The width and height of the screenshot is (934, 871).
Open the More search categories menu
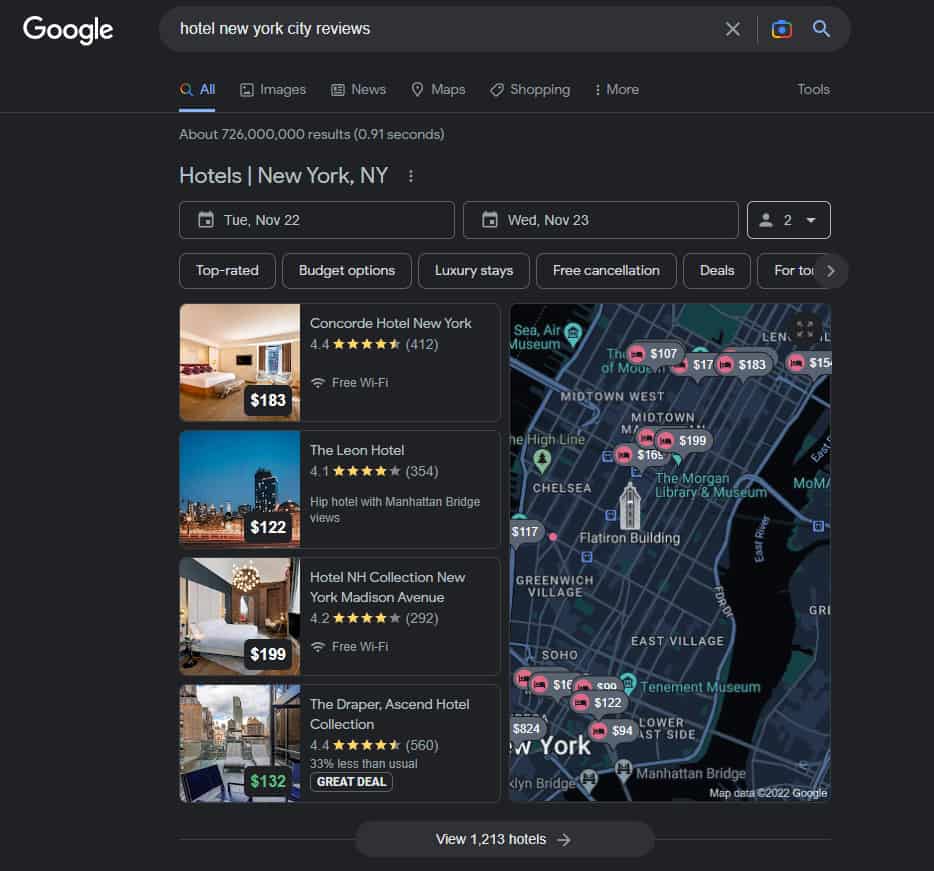[x=615, y=89]
